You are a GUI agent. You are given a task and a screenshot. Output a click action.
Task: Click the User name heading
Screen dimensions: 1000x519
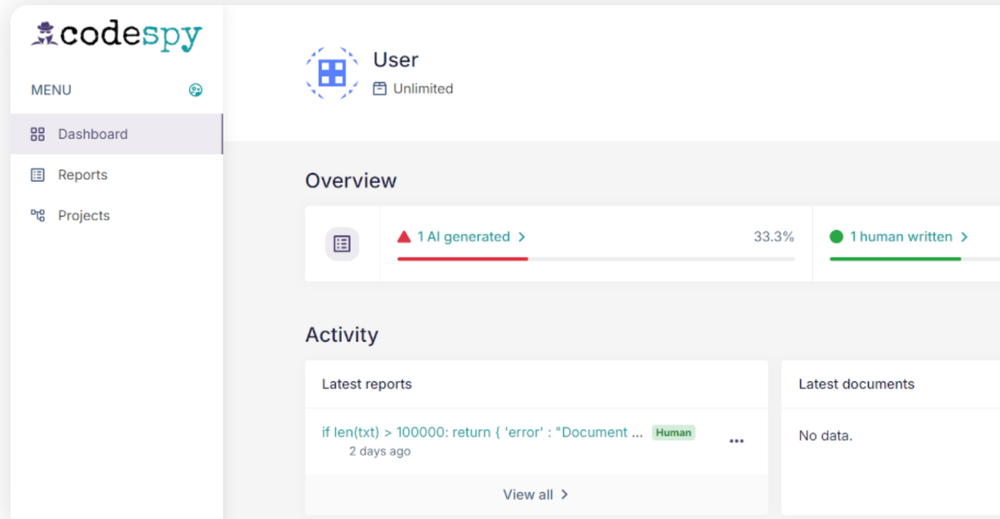[x=395, y=60]
